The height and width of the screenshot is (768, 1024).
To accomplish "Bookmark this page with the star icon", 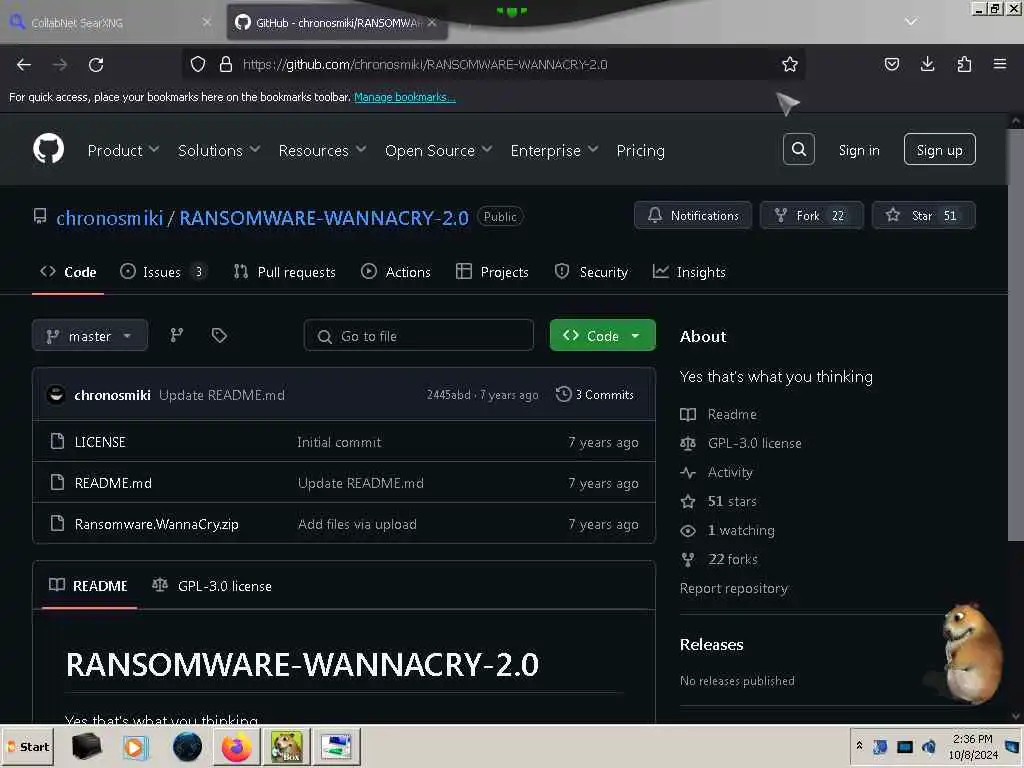I will click(790, 64).
